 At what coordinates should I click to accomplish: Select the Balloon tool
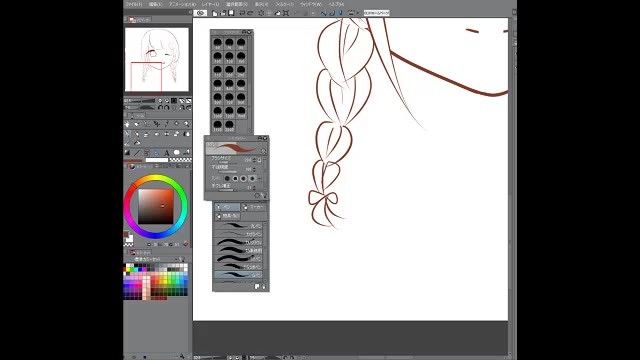coord(177,153)
